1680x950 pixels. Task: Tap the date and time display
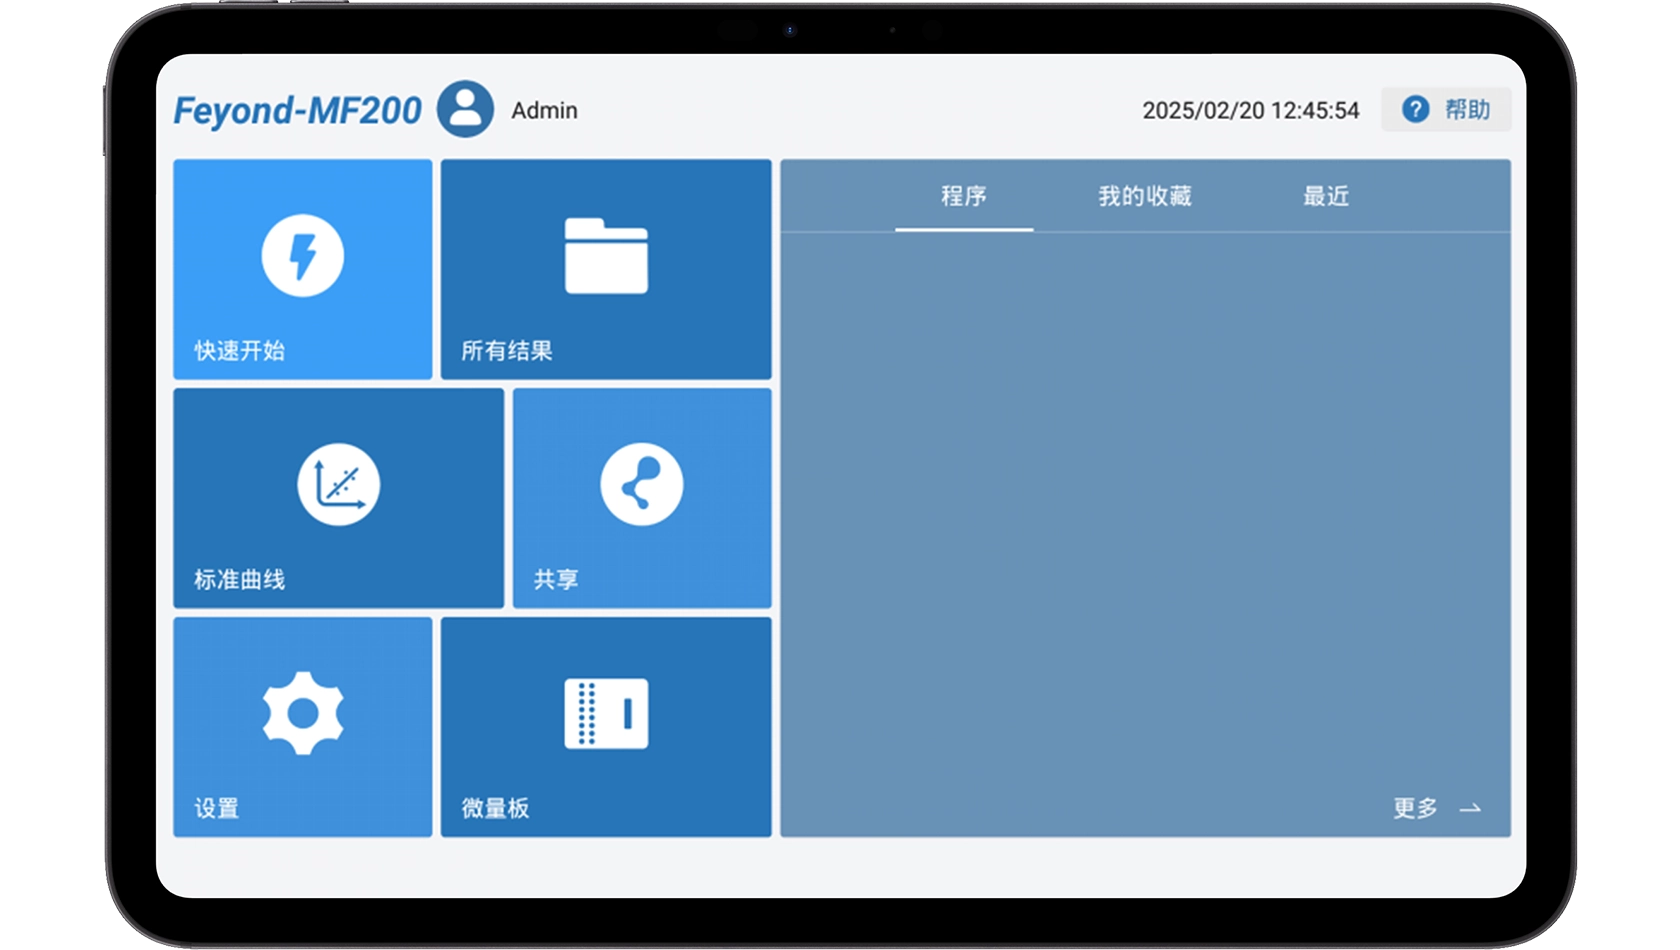[1250, 110]
